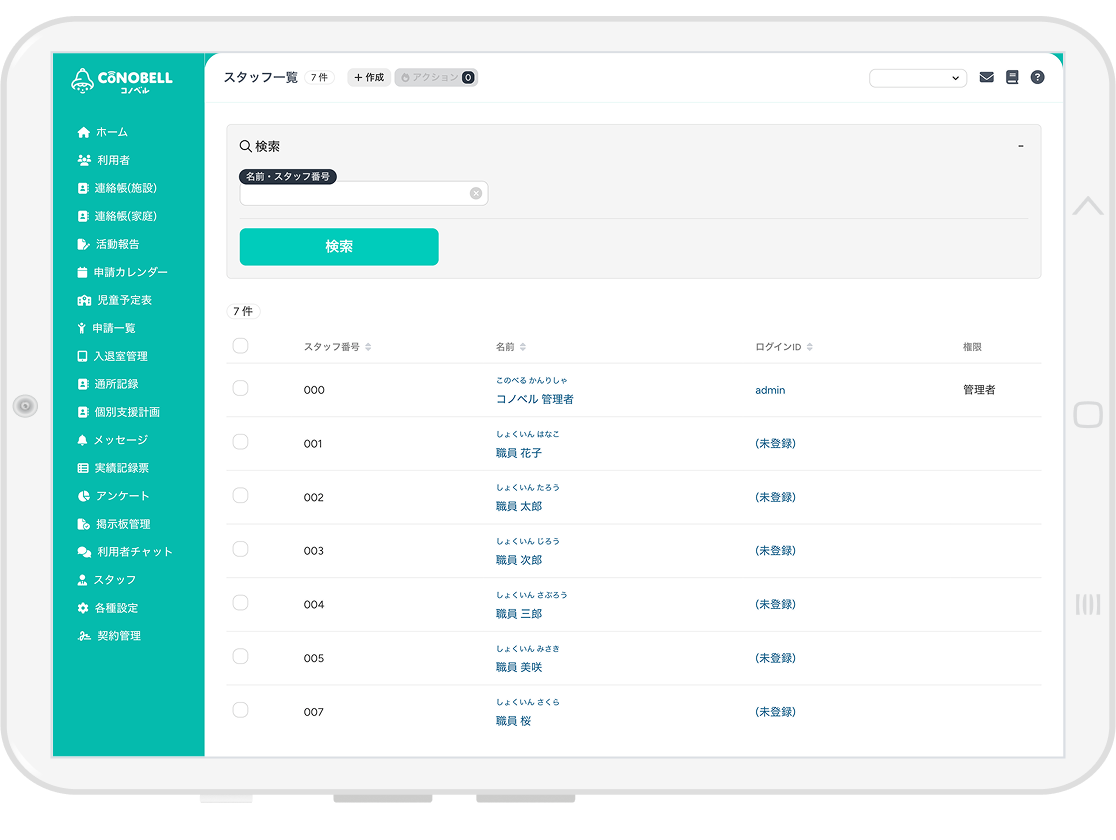Collapse the 検索 panel with minus button

1020,146
